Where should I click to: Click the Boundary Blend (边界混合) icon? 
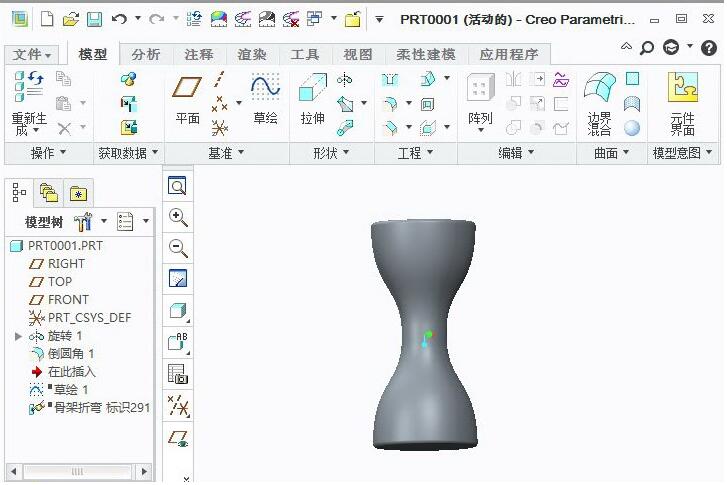599,103
